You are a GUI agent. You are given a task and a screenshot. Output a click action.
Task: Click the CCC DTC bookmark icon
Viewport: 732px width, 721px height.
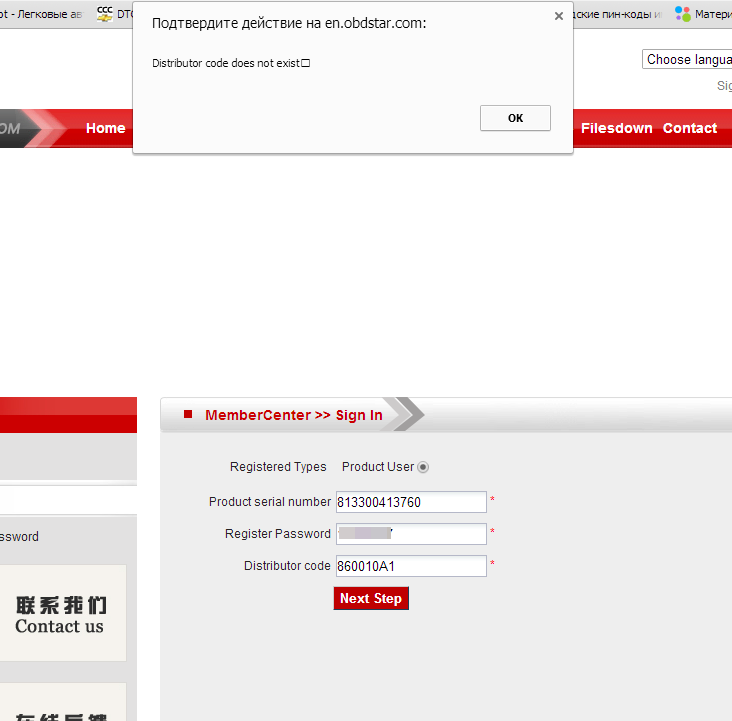[x=105, y=14]
